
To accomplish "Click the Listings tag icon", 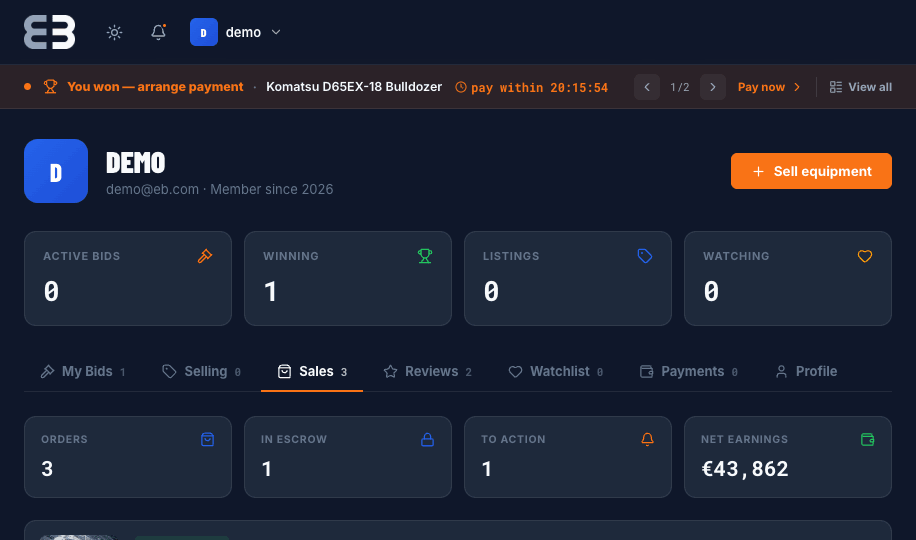I will tap(645, 256).
